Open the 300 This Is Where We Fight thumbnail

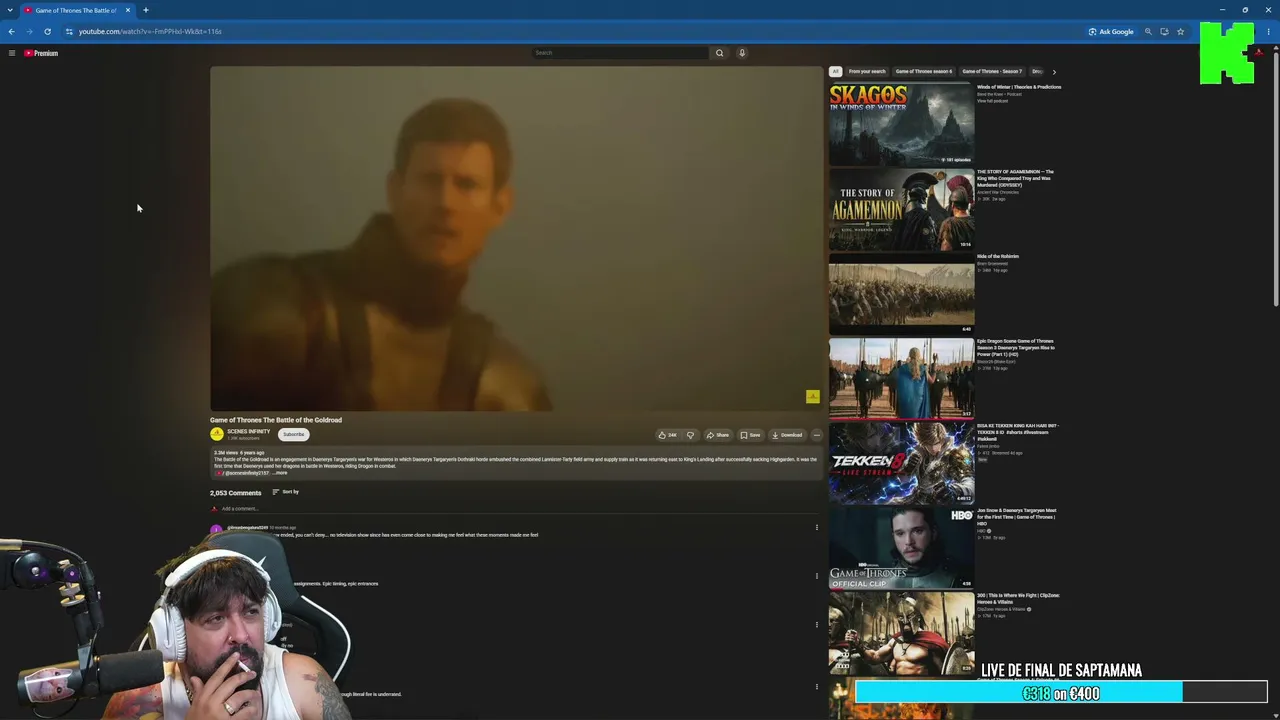pos(901,633)
